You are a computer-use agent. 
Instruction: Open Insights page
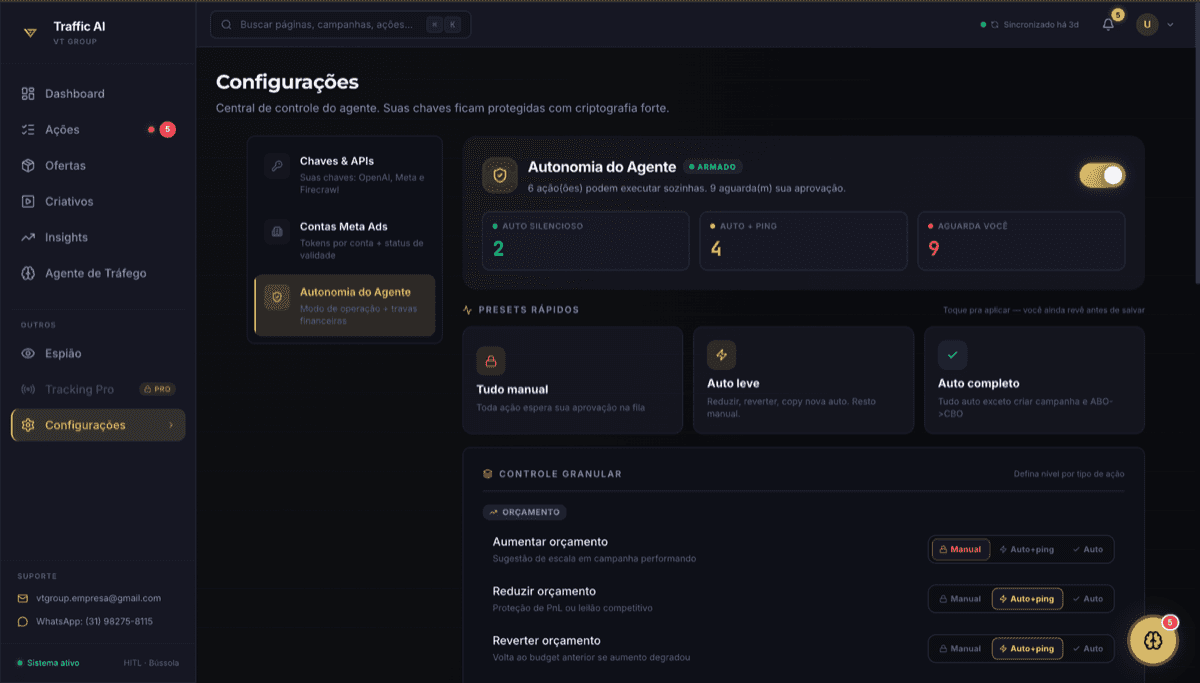(98, 238)
